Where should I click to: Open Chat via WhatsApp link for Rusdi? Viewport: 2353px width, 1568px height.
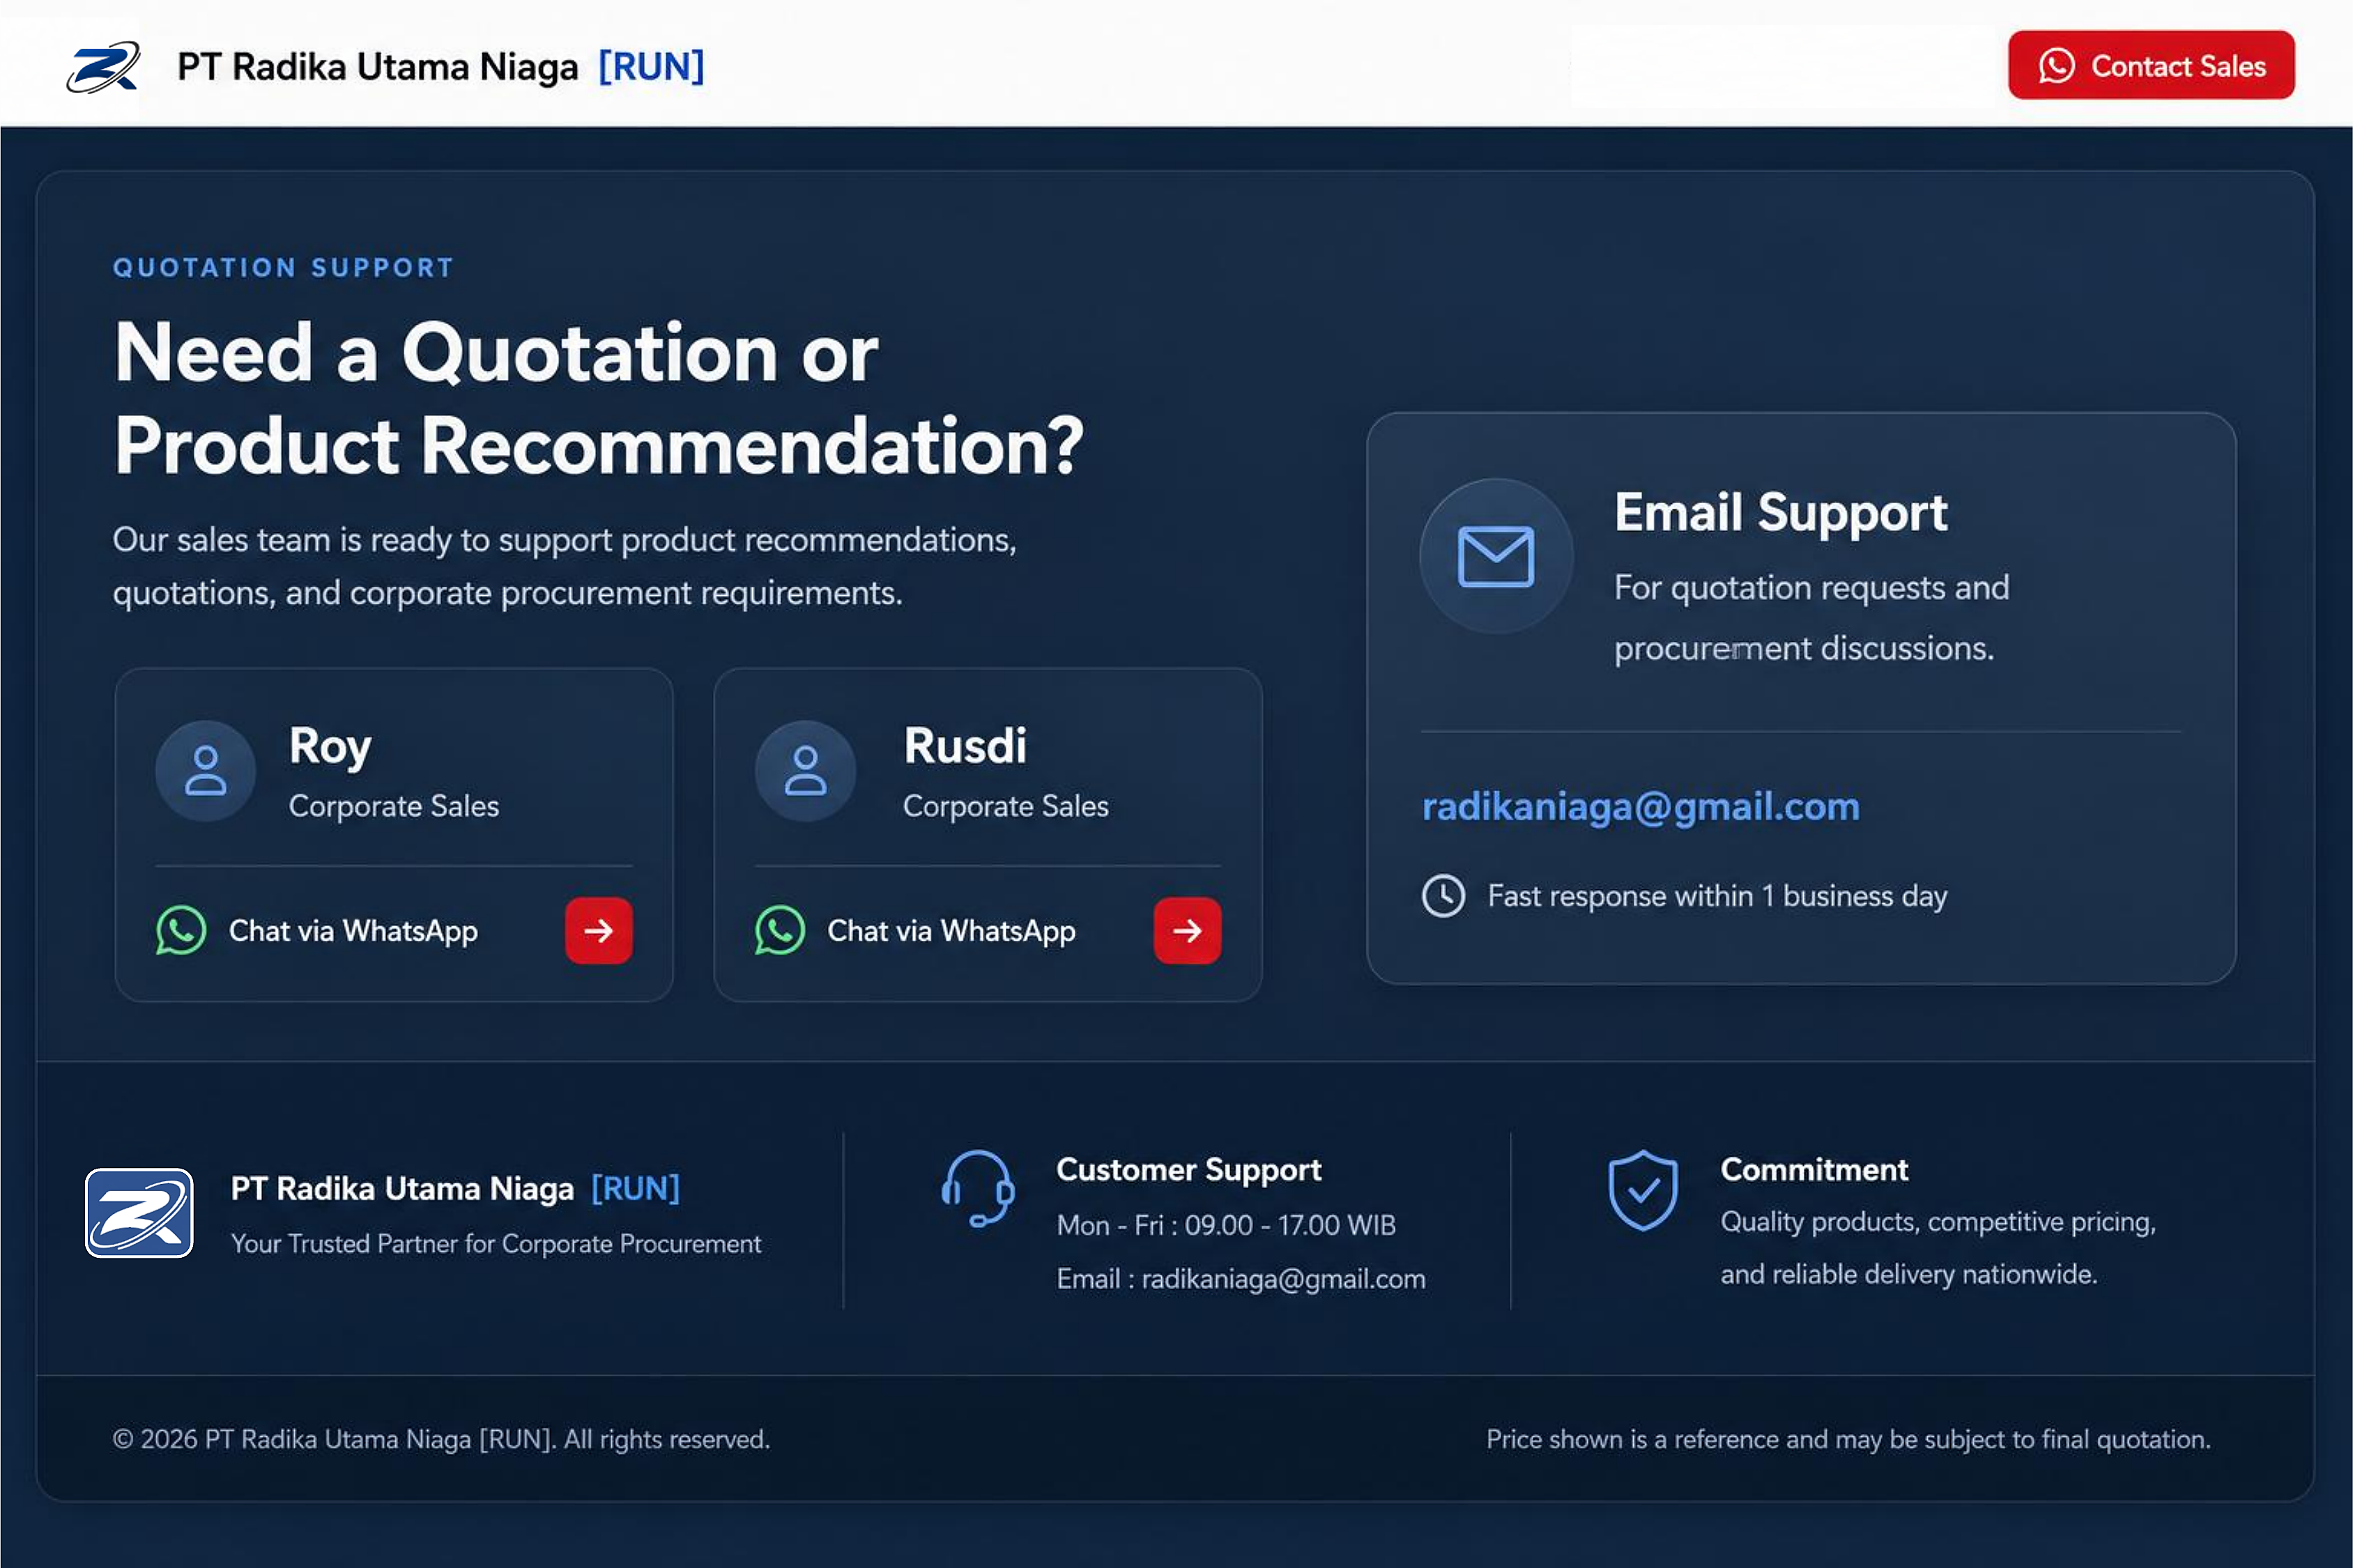pos(951,931)
